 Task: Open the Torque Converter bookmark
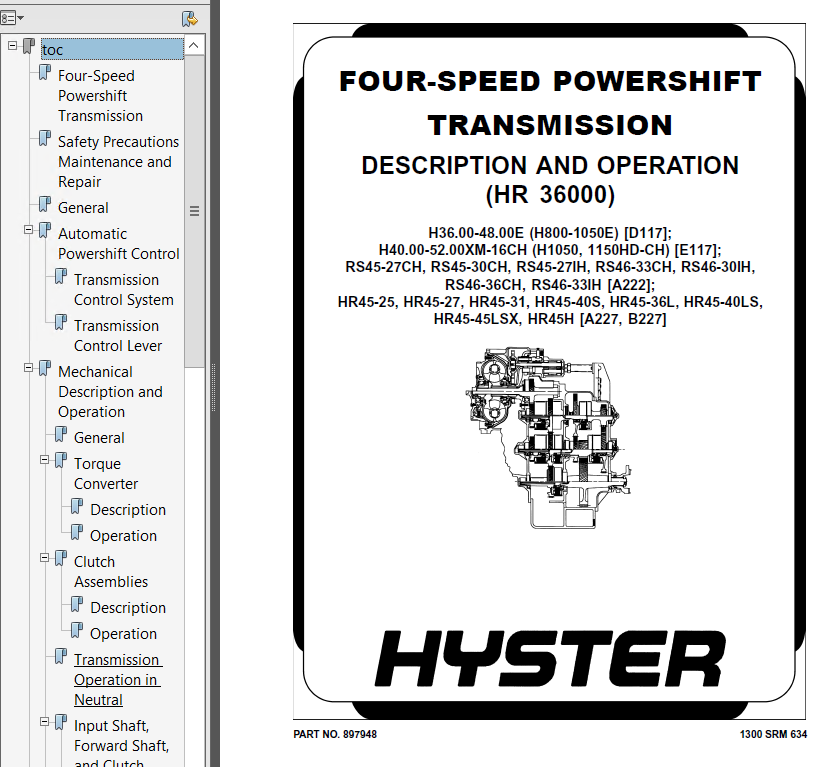(x=106, y=474)
